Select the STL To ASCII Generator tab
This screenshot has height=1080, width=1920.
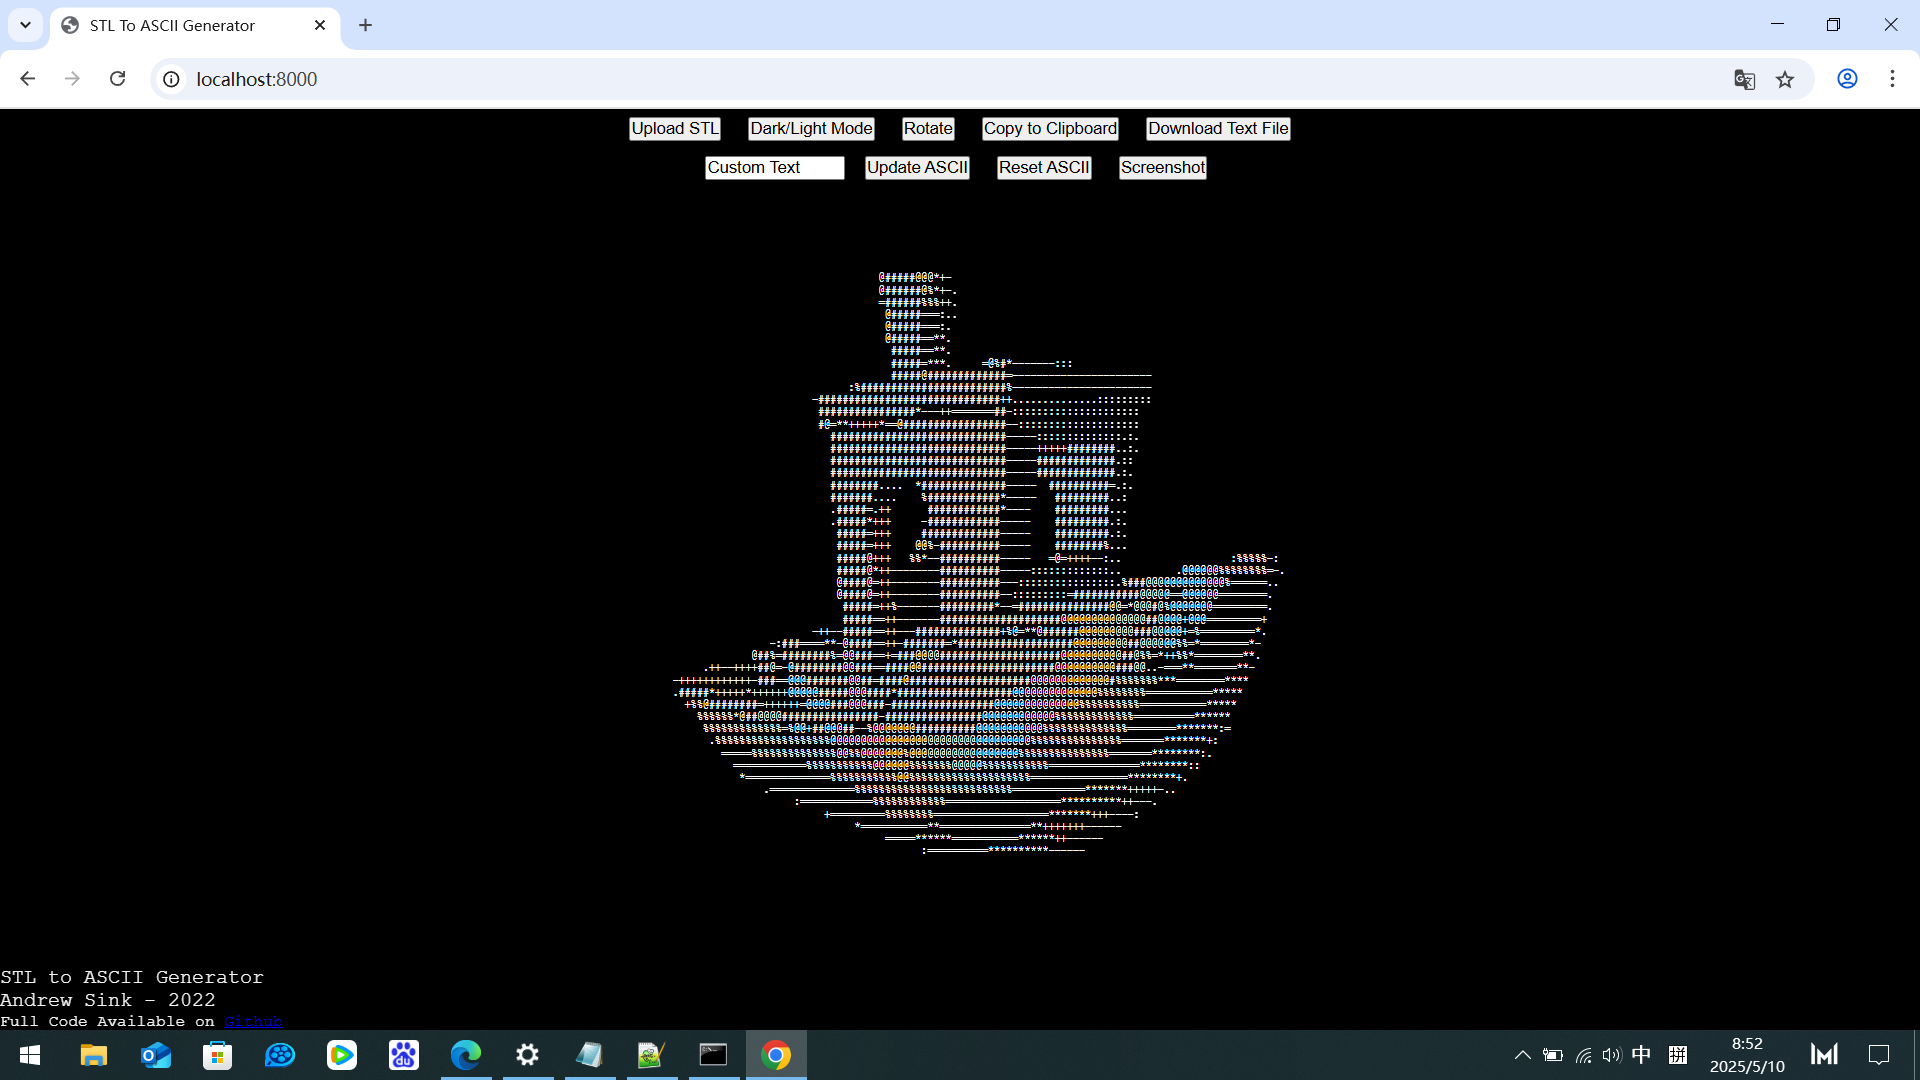point(172,25)
